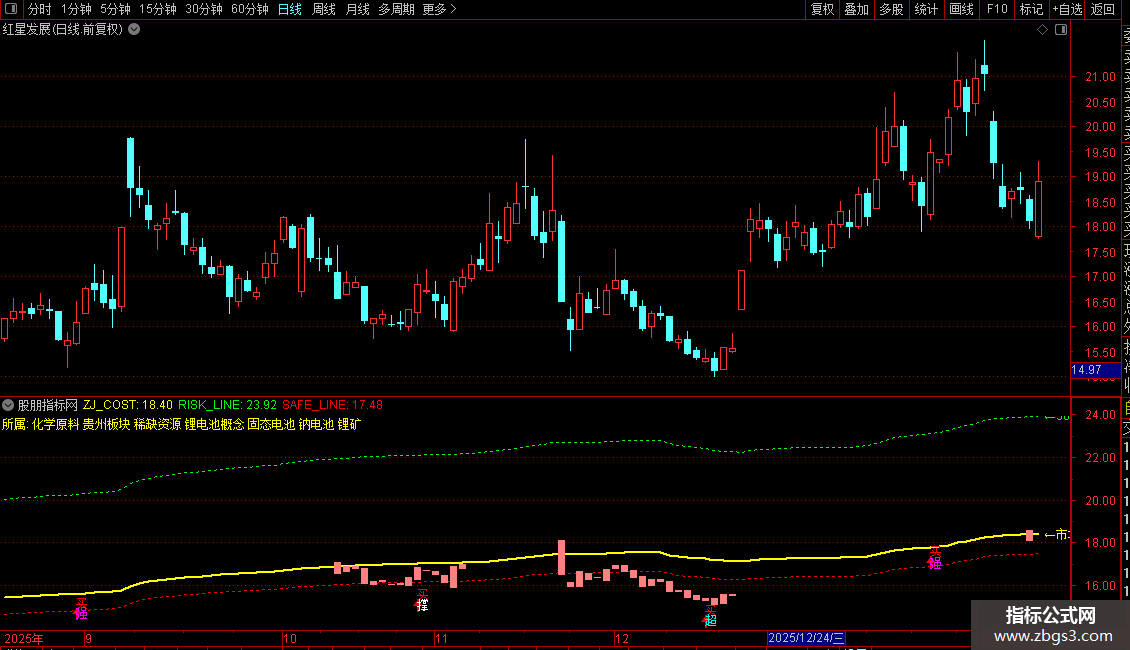Click the 股朋指标网 indicator name

point(48,405)
